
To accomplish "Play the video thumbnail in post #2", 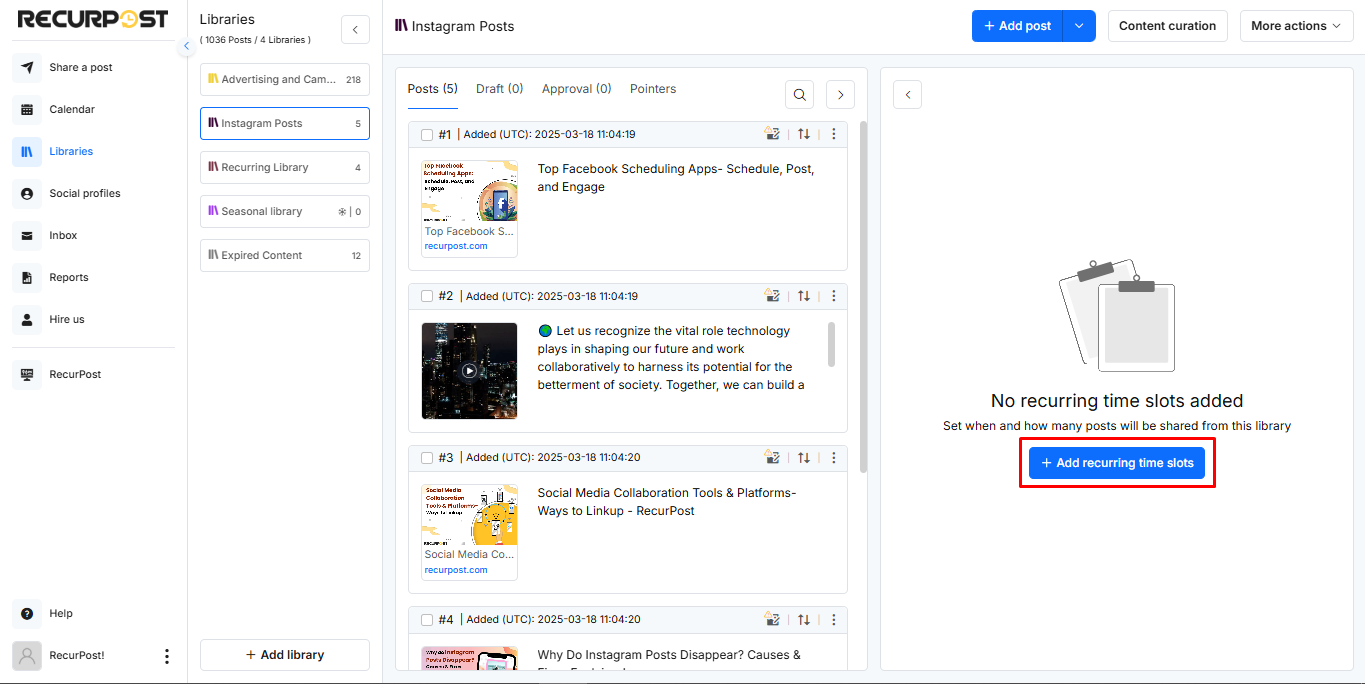I will tap(469, 370).
